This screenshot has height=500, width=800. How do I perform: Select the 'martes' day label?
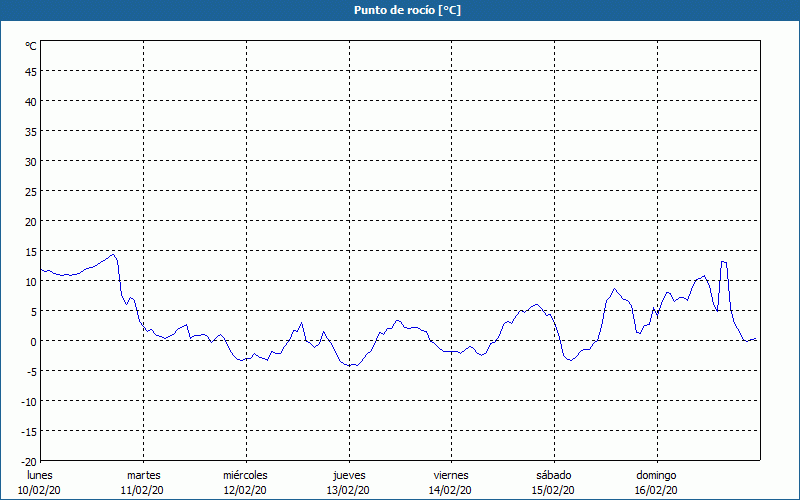coord(143,475)
